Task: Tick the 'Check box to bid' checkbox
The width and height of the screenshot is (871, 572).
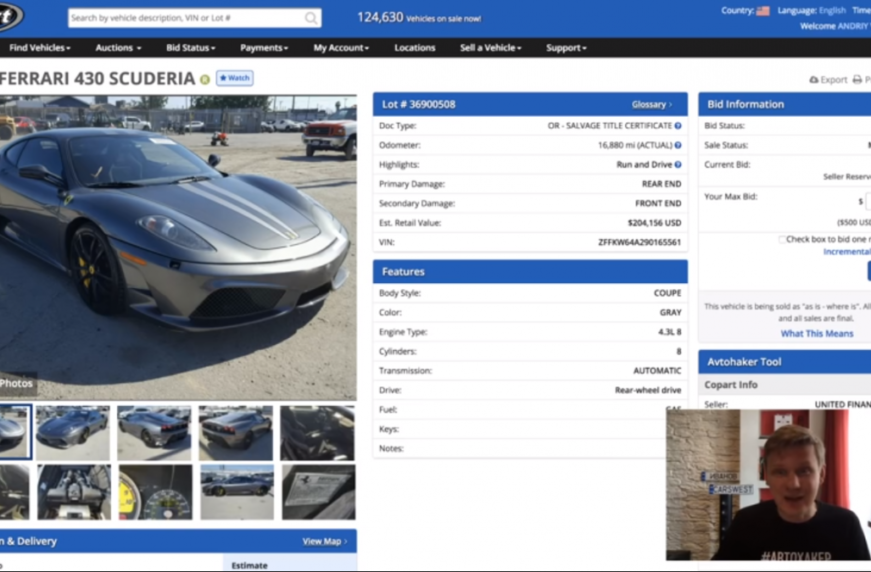Action: (x=782, y=239)
